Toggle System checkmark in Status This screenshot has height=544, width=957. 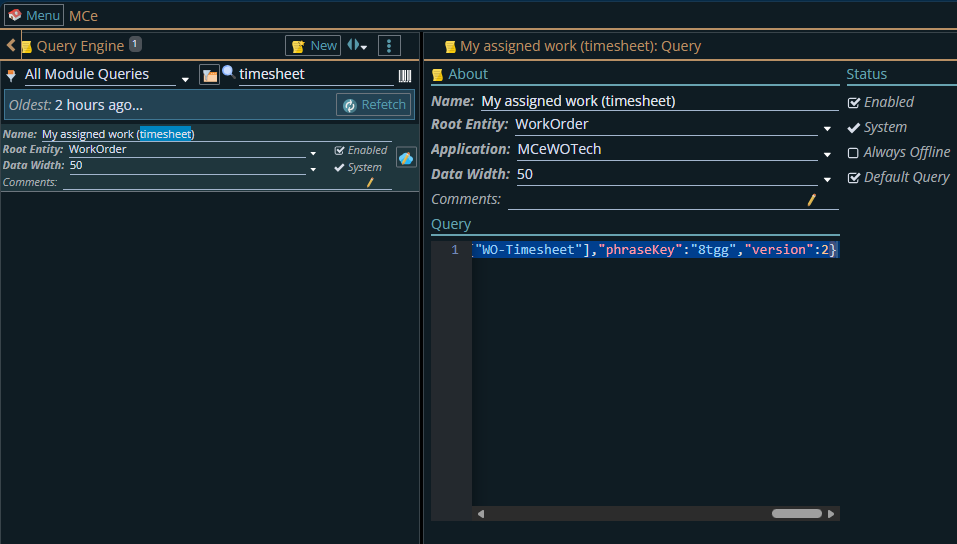853,128
